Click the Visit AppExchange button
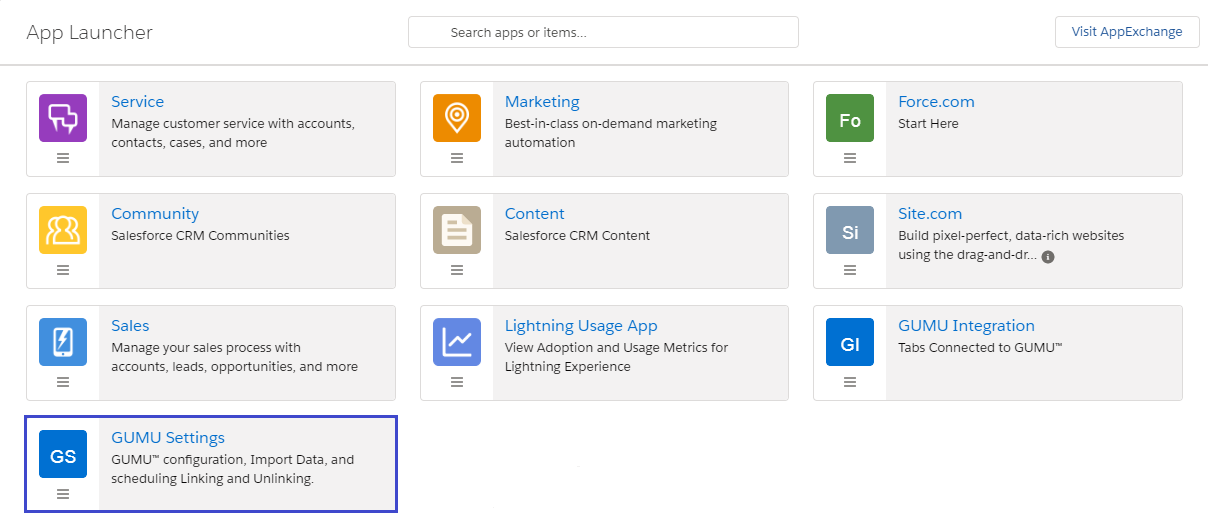1224x521 pixels. tap(1127, 32)
